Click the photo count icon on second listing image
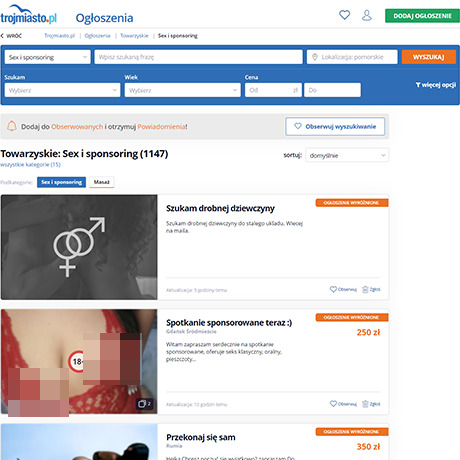460x460 pixels. point(144,404)
